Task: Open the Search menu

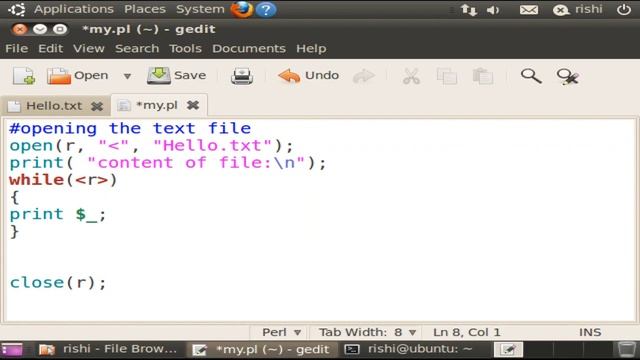Action: (137, 49)
